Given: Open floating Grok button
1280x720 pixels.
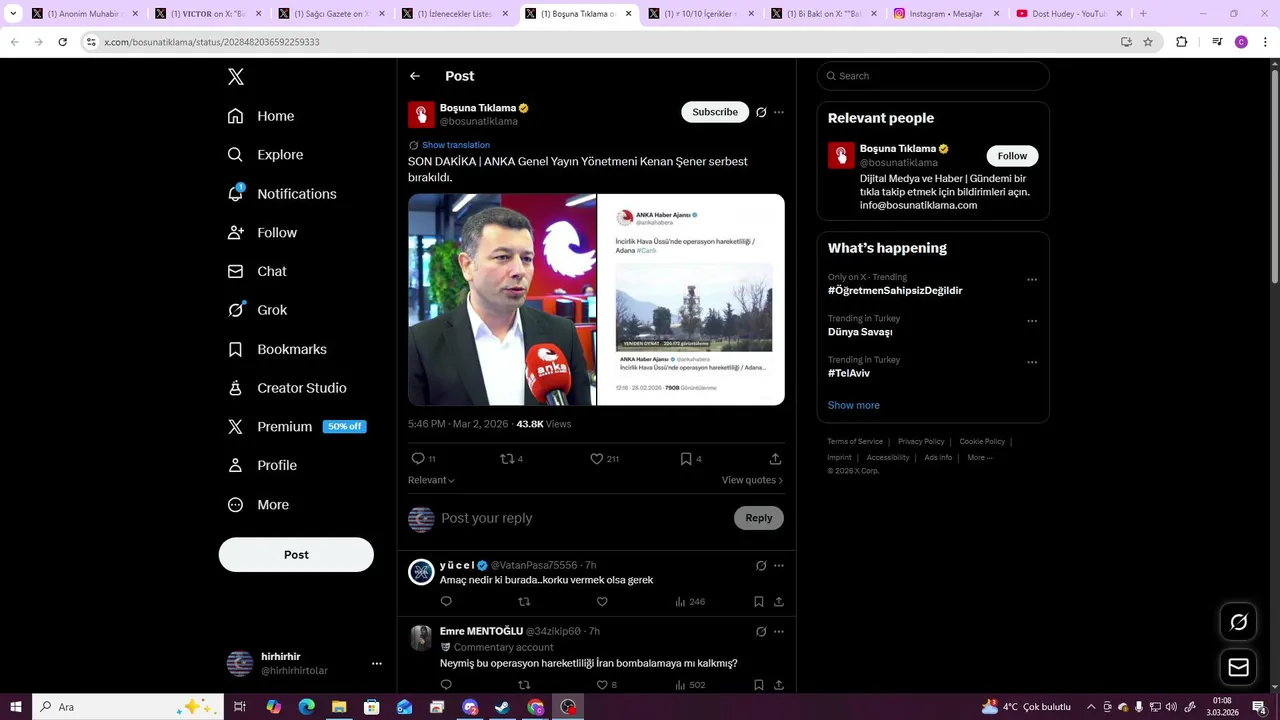Looking at the screenshot, I should 1239,622.
